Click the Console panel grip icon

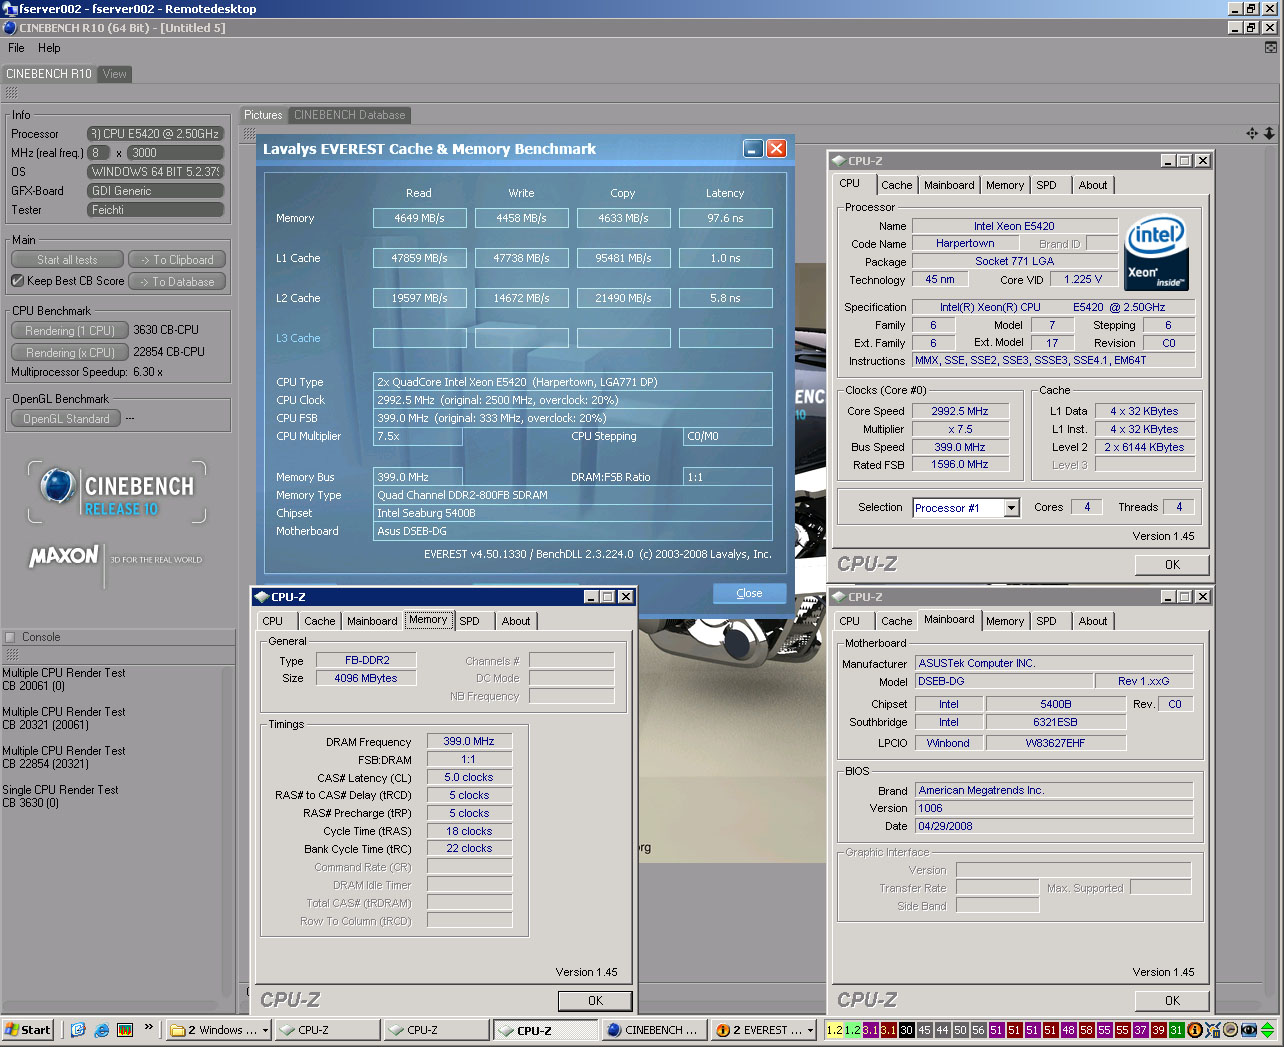(11, 654)
